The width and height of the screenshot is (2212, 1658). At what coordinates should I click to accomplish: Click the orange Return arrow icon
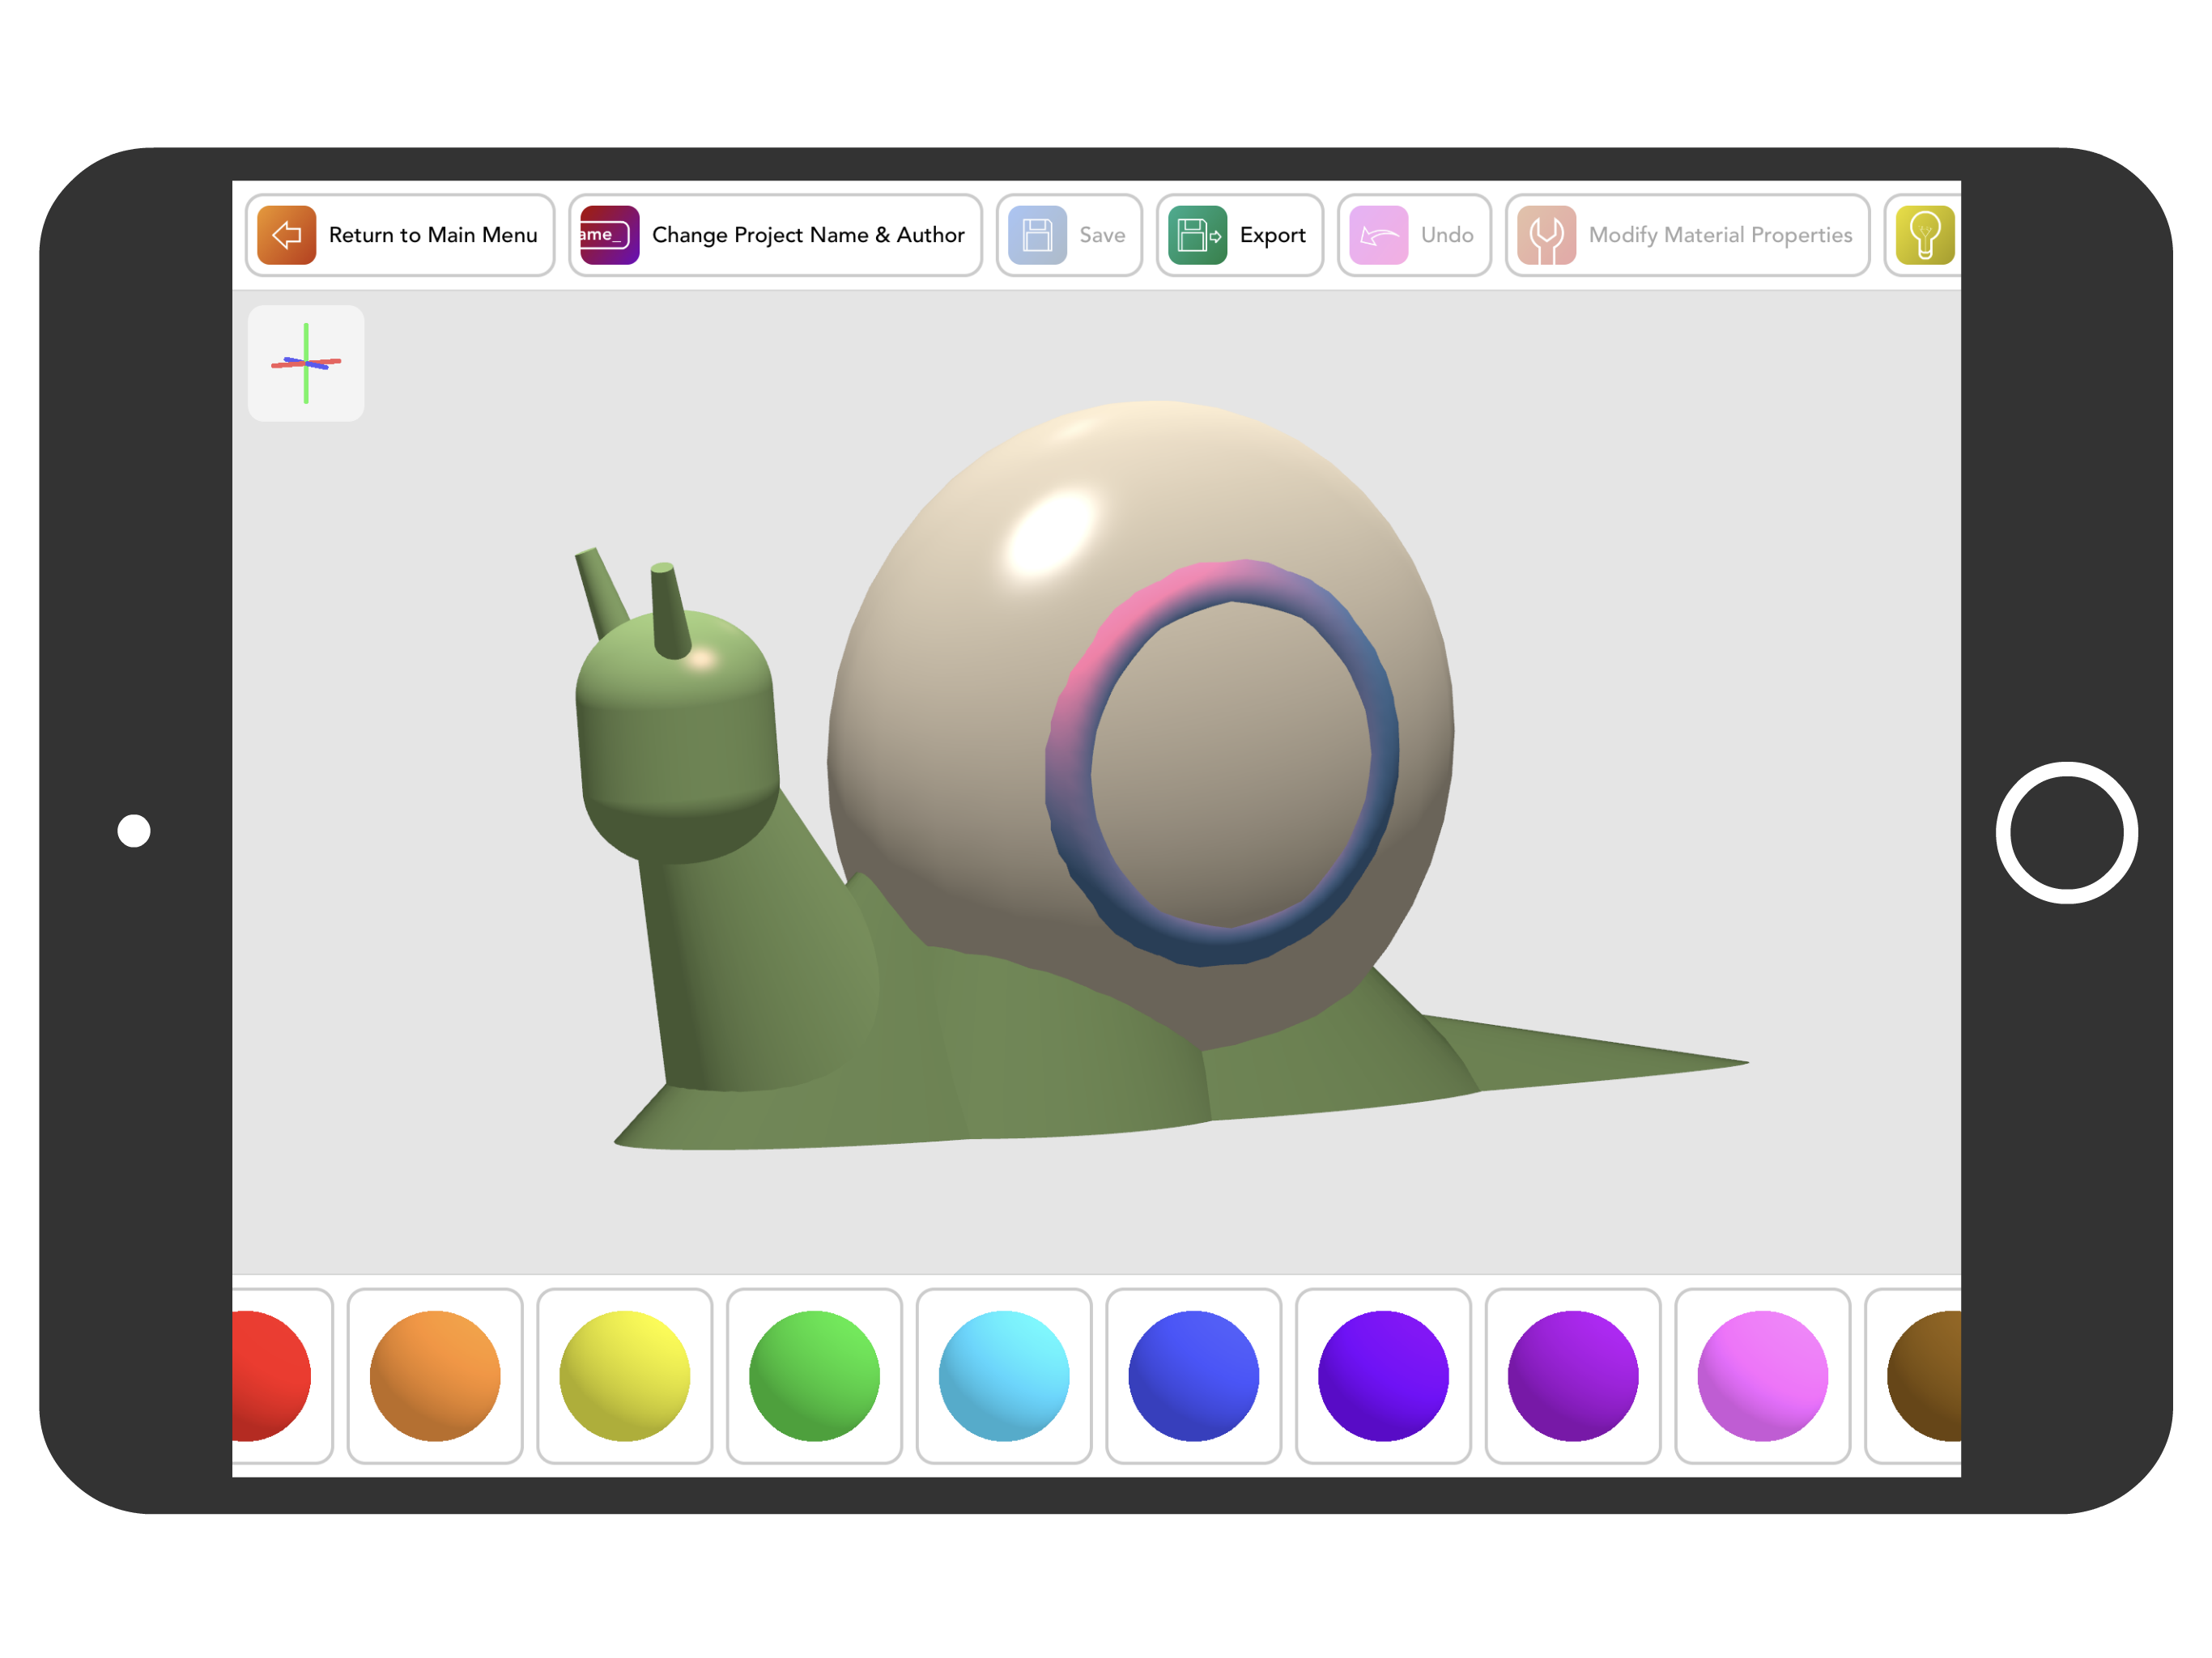click(x=286, y=235)
